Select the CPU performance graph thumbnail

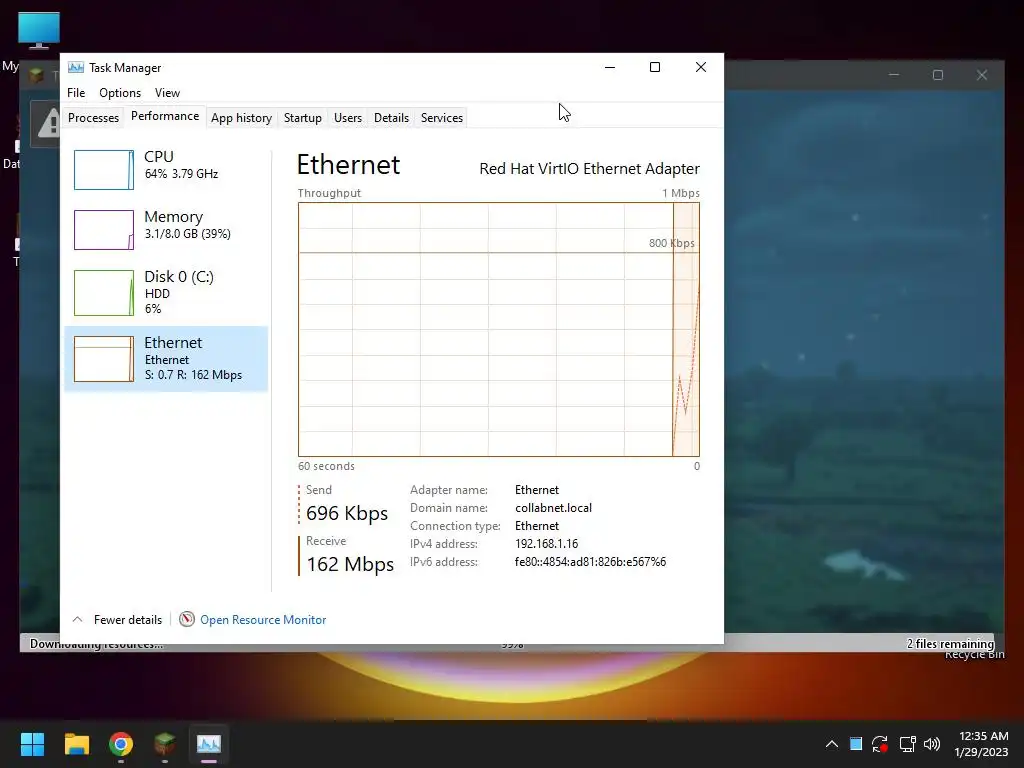104,170
